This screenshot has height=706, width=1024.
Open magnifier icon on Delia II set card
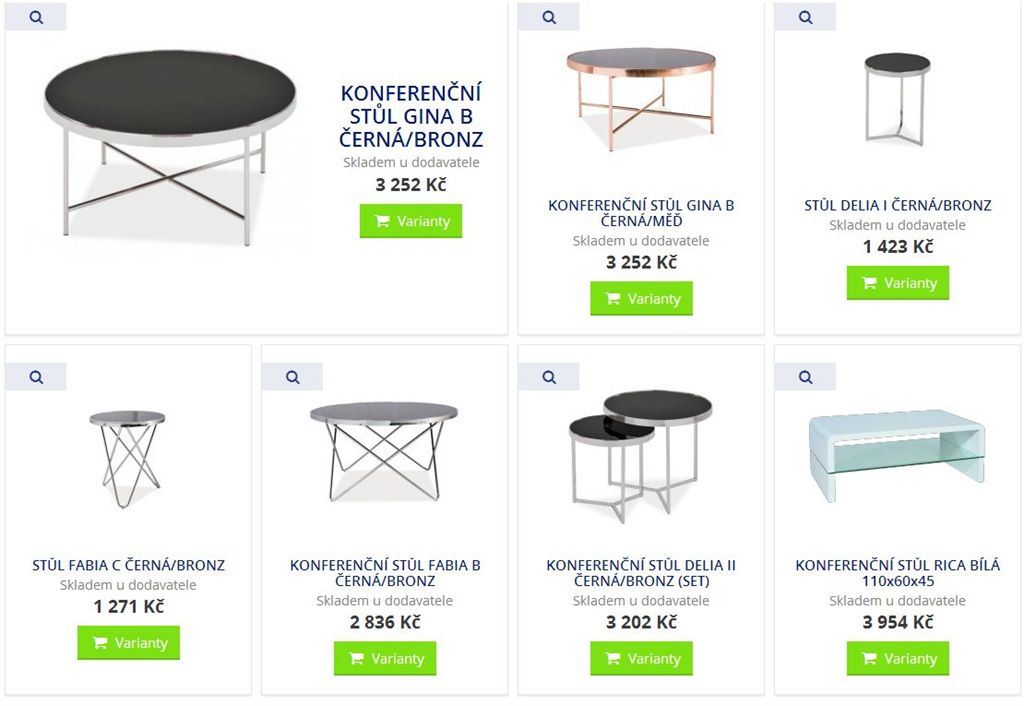click(549, 377)
